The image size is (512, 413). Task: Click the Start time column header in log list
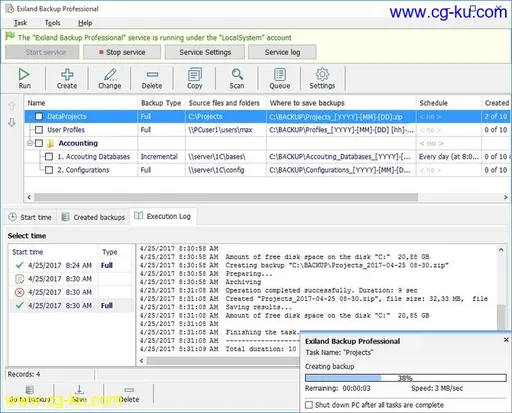[54, 252]
